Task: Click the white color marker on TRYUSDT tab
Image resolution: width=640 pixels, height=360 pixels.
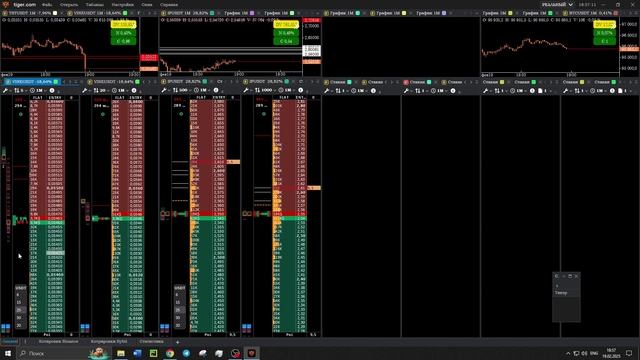Action: [x=55, y=13]
